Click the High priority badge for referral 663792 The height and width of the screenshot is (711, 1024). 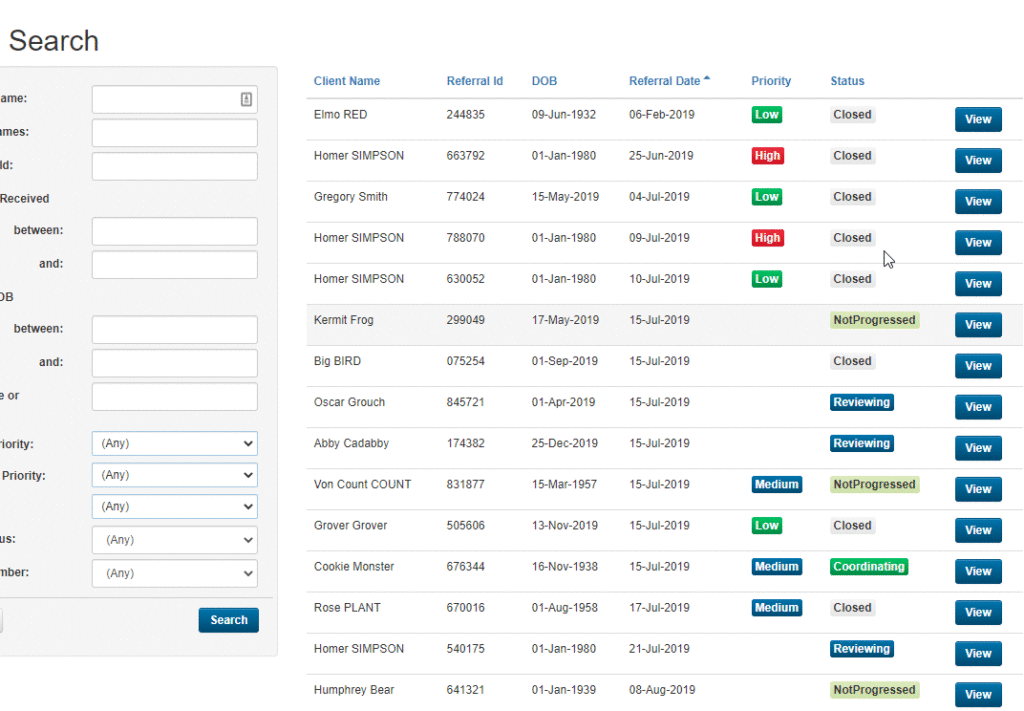point(767,156)
